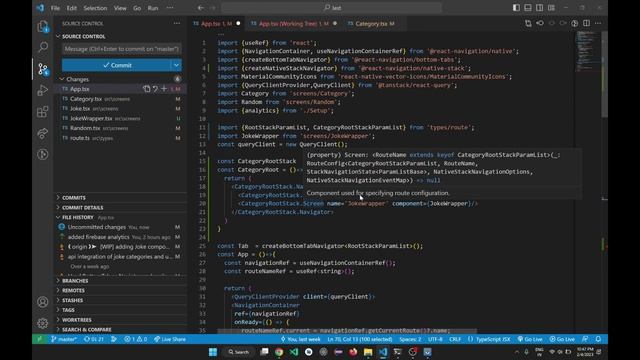Select 'added firebase analytics' history entry

[121, 237]
